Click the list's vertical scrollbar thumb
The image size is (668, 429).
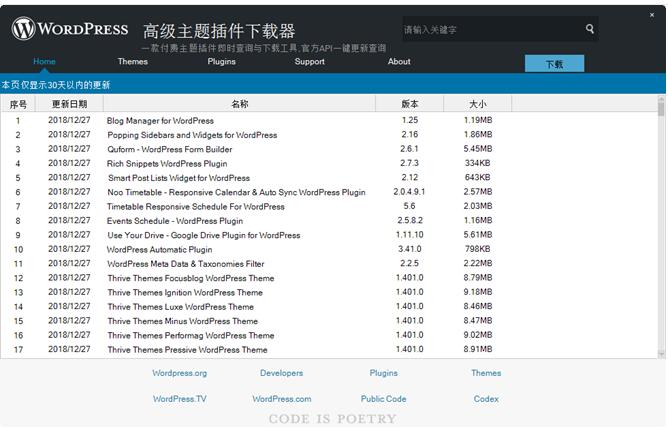coord(661,107)
